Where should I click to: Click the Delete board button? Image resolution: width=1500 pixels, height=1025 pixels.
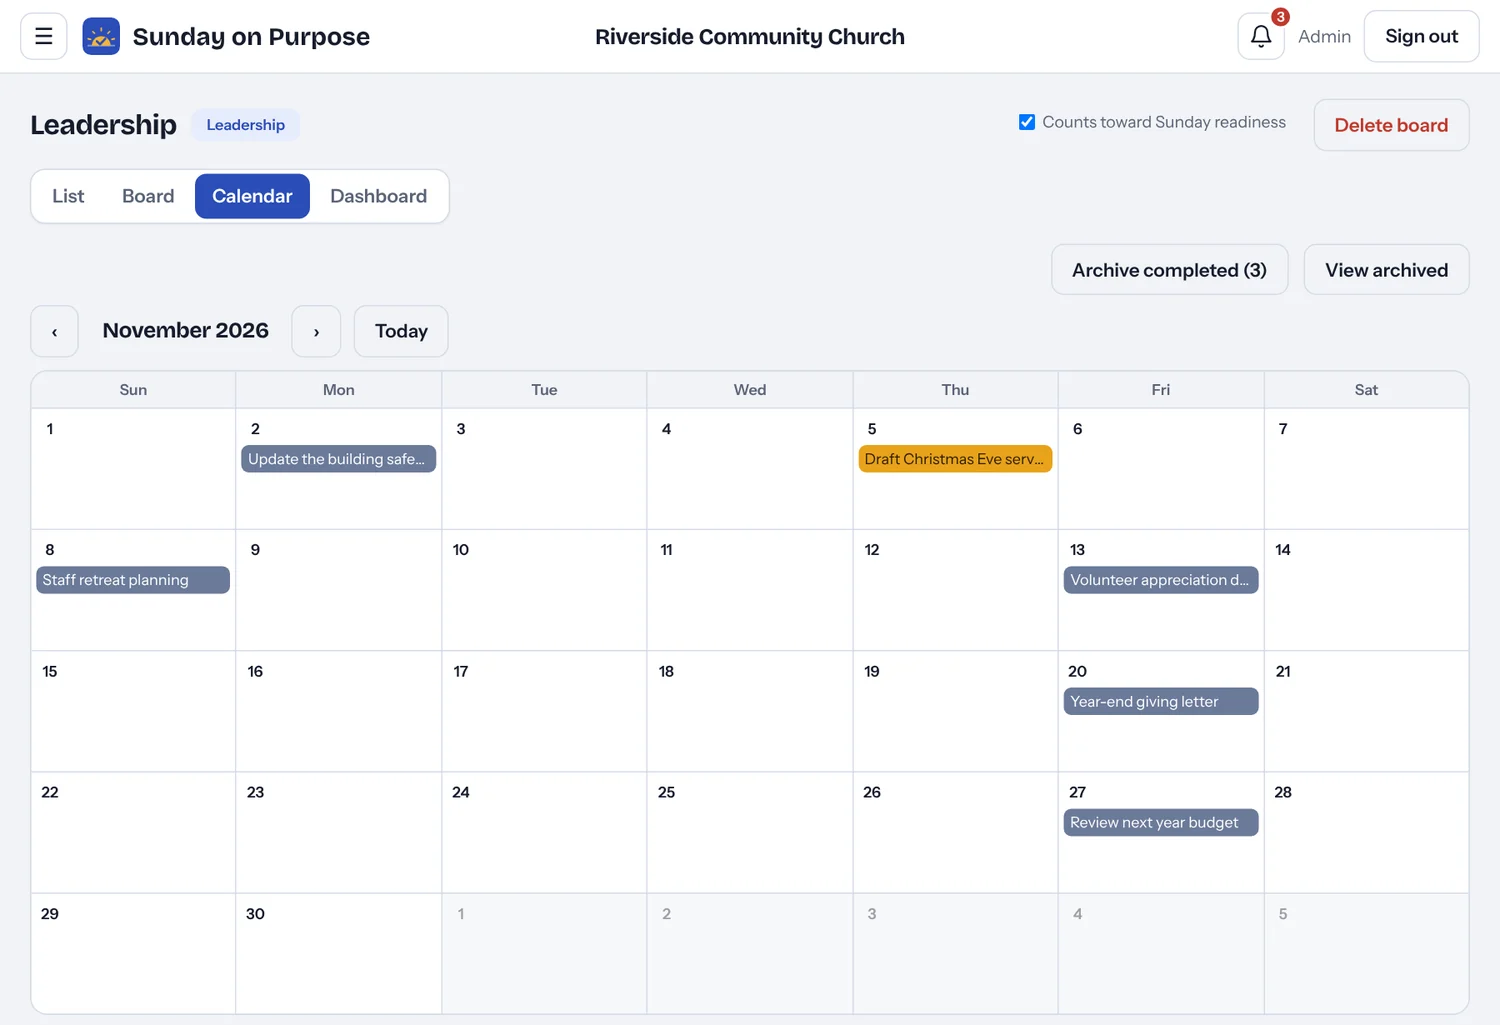tap(1391, 125)
